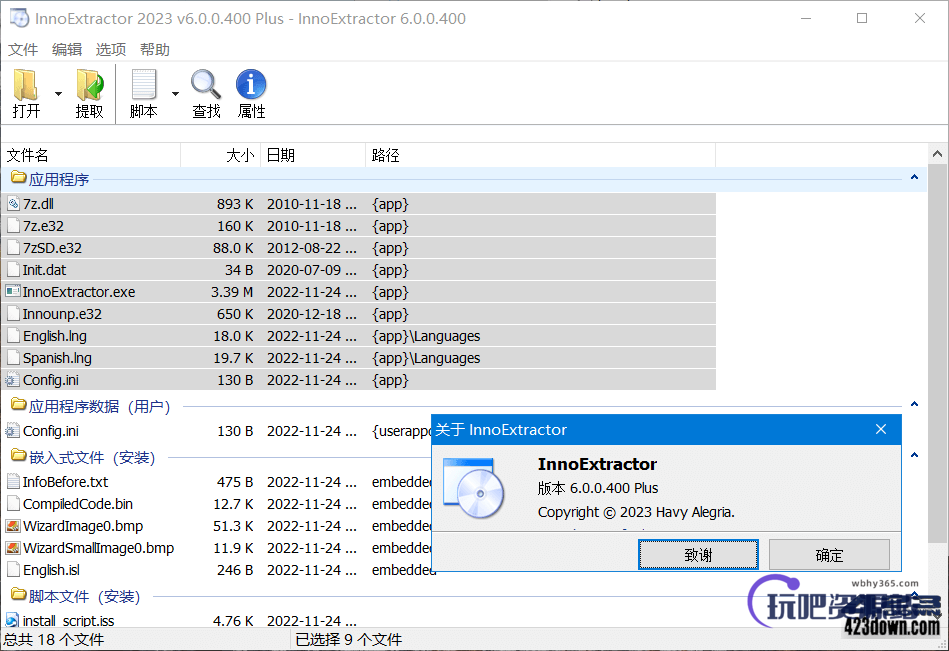The height and width of the screenshot is (651, 949).
Task: Click the InnoExtractor title bar app icon
Action: click(x=19, y=18)
